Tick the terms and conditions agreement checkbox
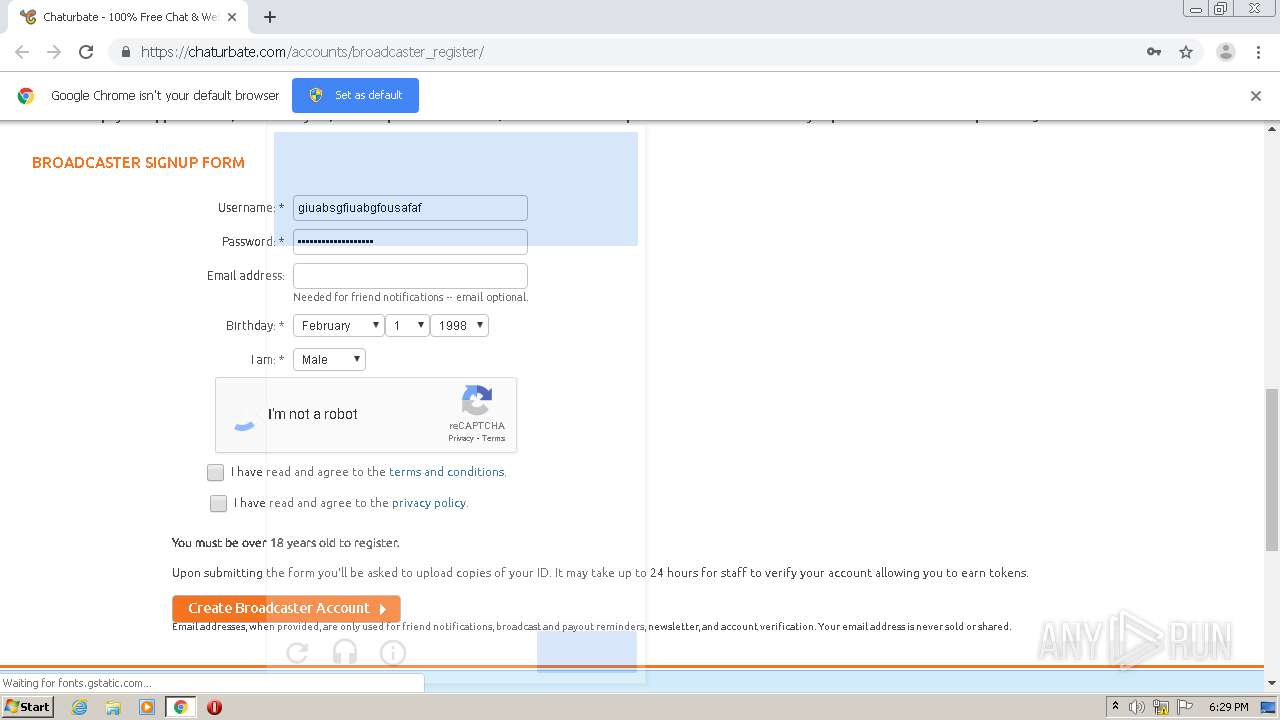The height and width of the screenshot is (720, 1280). (215, 472)
